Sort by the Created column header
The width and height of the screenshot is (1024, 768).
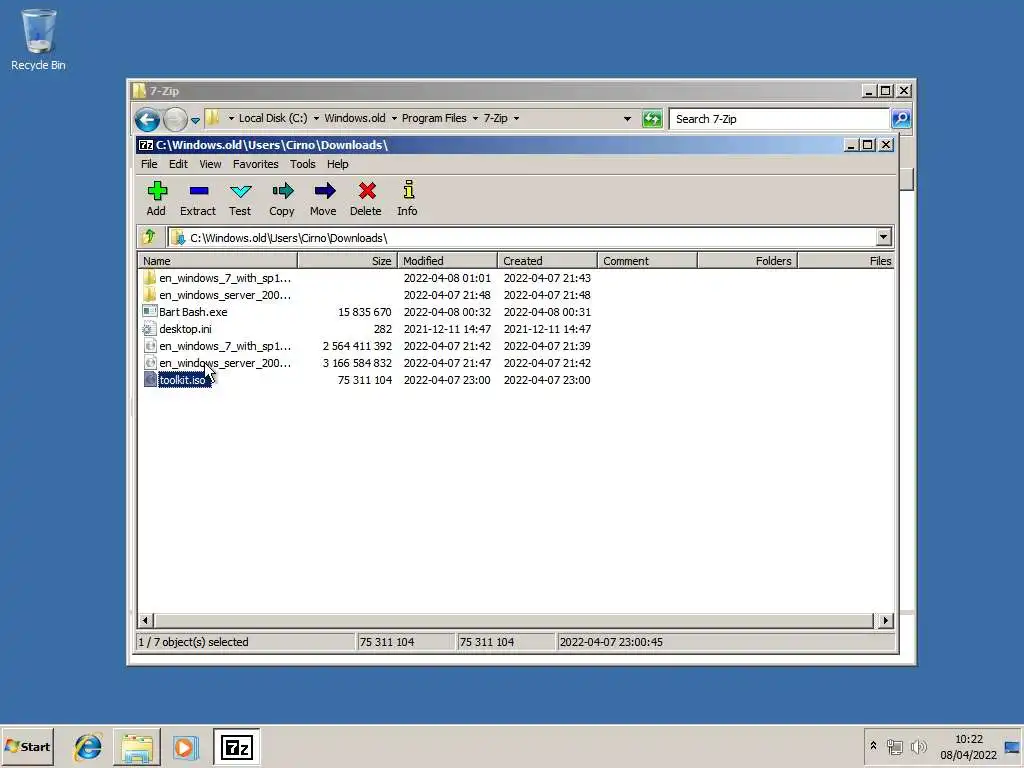click(547, 261)
